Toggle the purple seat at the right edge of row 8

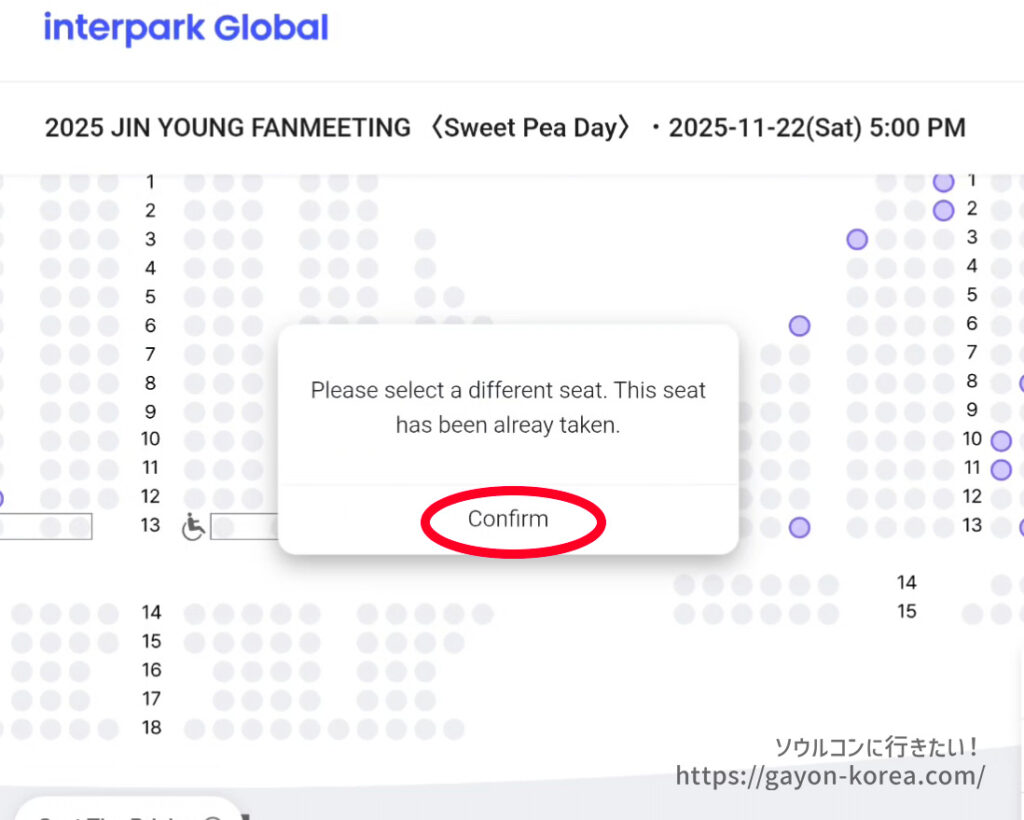click(1021, 383)
